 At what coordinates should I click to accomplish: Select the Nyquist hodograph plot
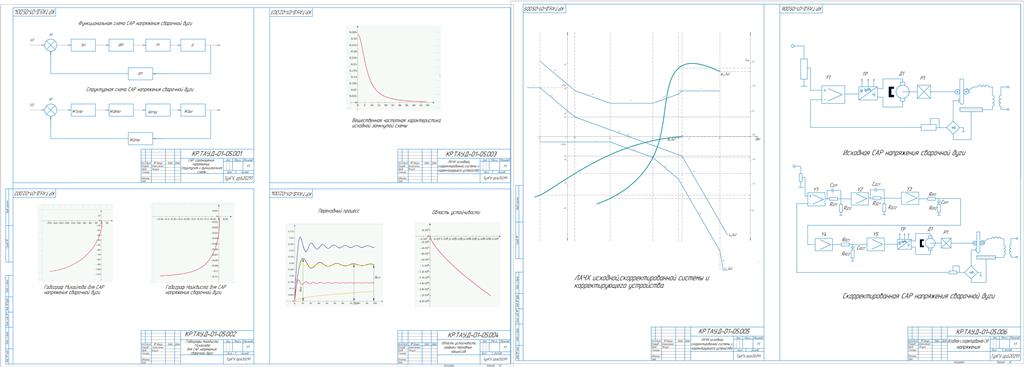[189, 243]
